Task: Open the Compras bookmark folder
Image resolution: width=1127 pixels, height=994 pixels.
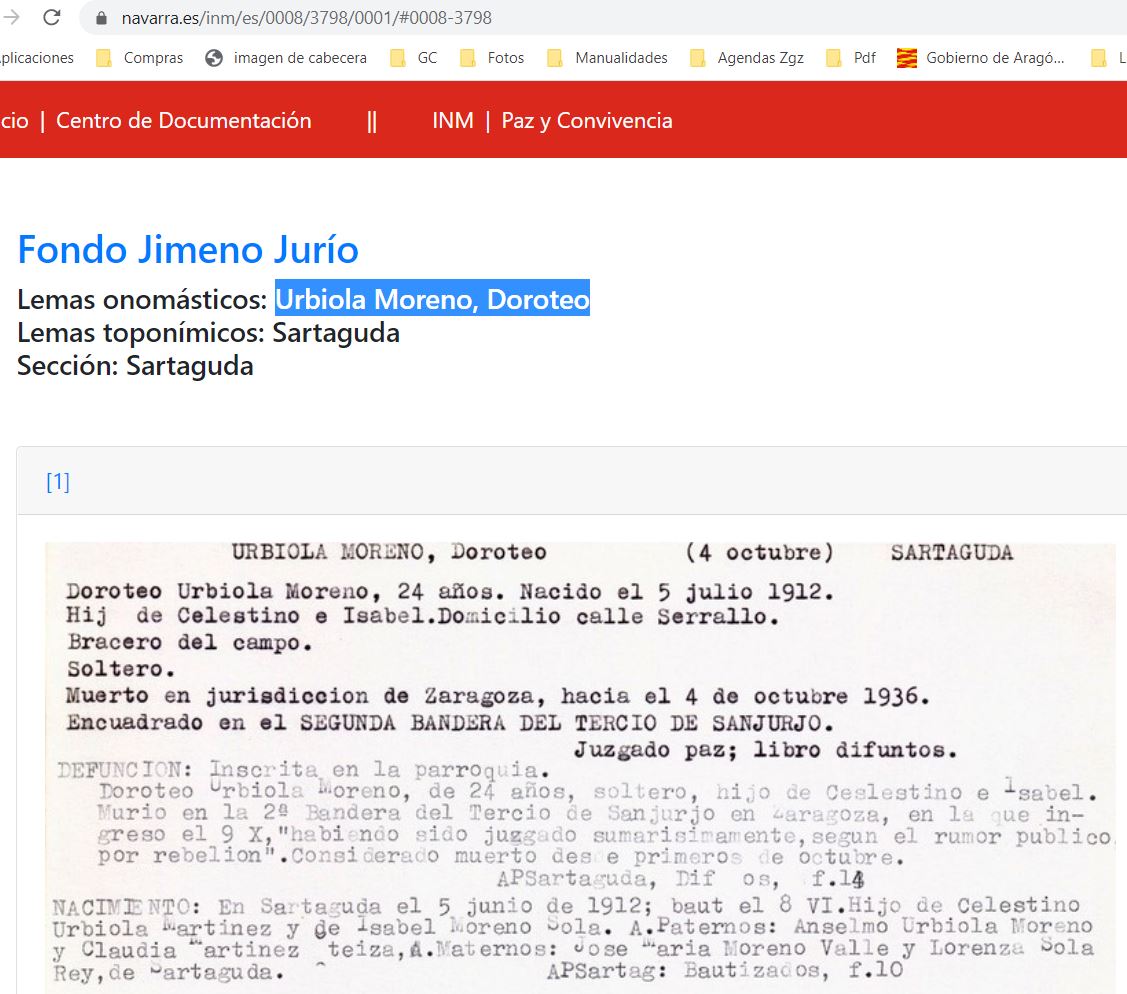Action: [x=140, y=58]
